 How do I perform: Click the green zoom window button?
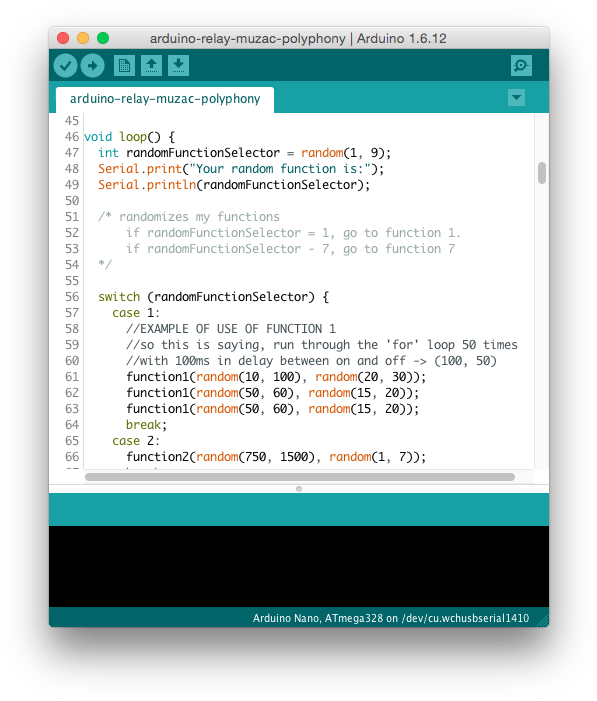103,38
